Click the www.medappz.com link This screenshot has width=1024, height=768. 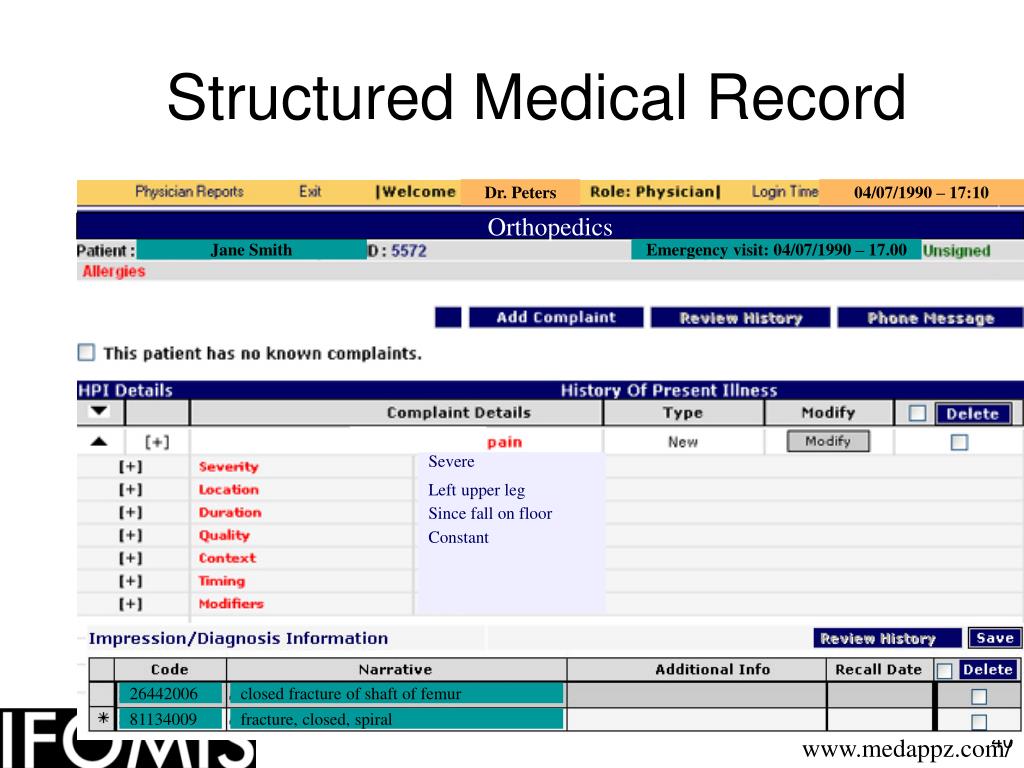904,749
